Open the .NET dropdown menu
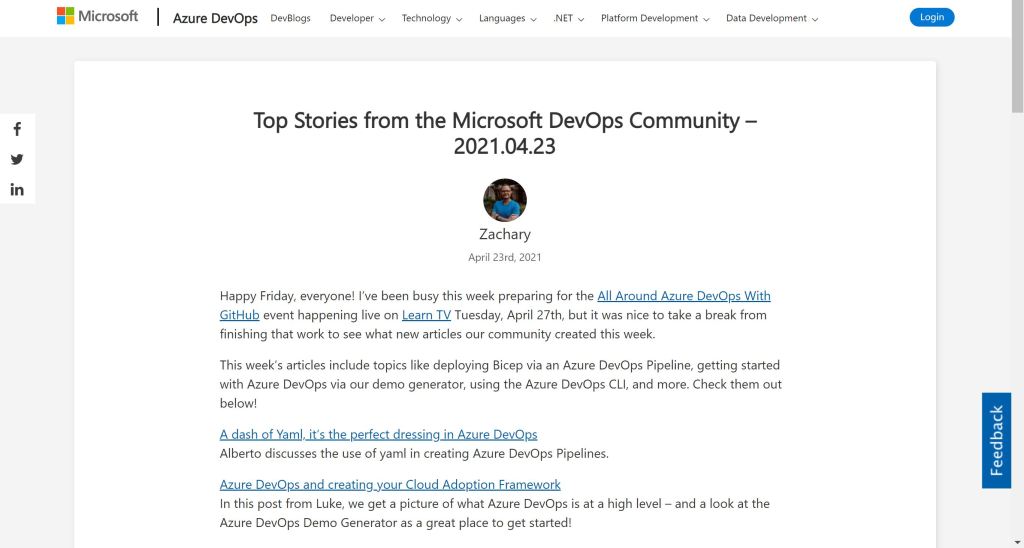The width and height of the screenshot is (1024, 548). coord(568,18)
